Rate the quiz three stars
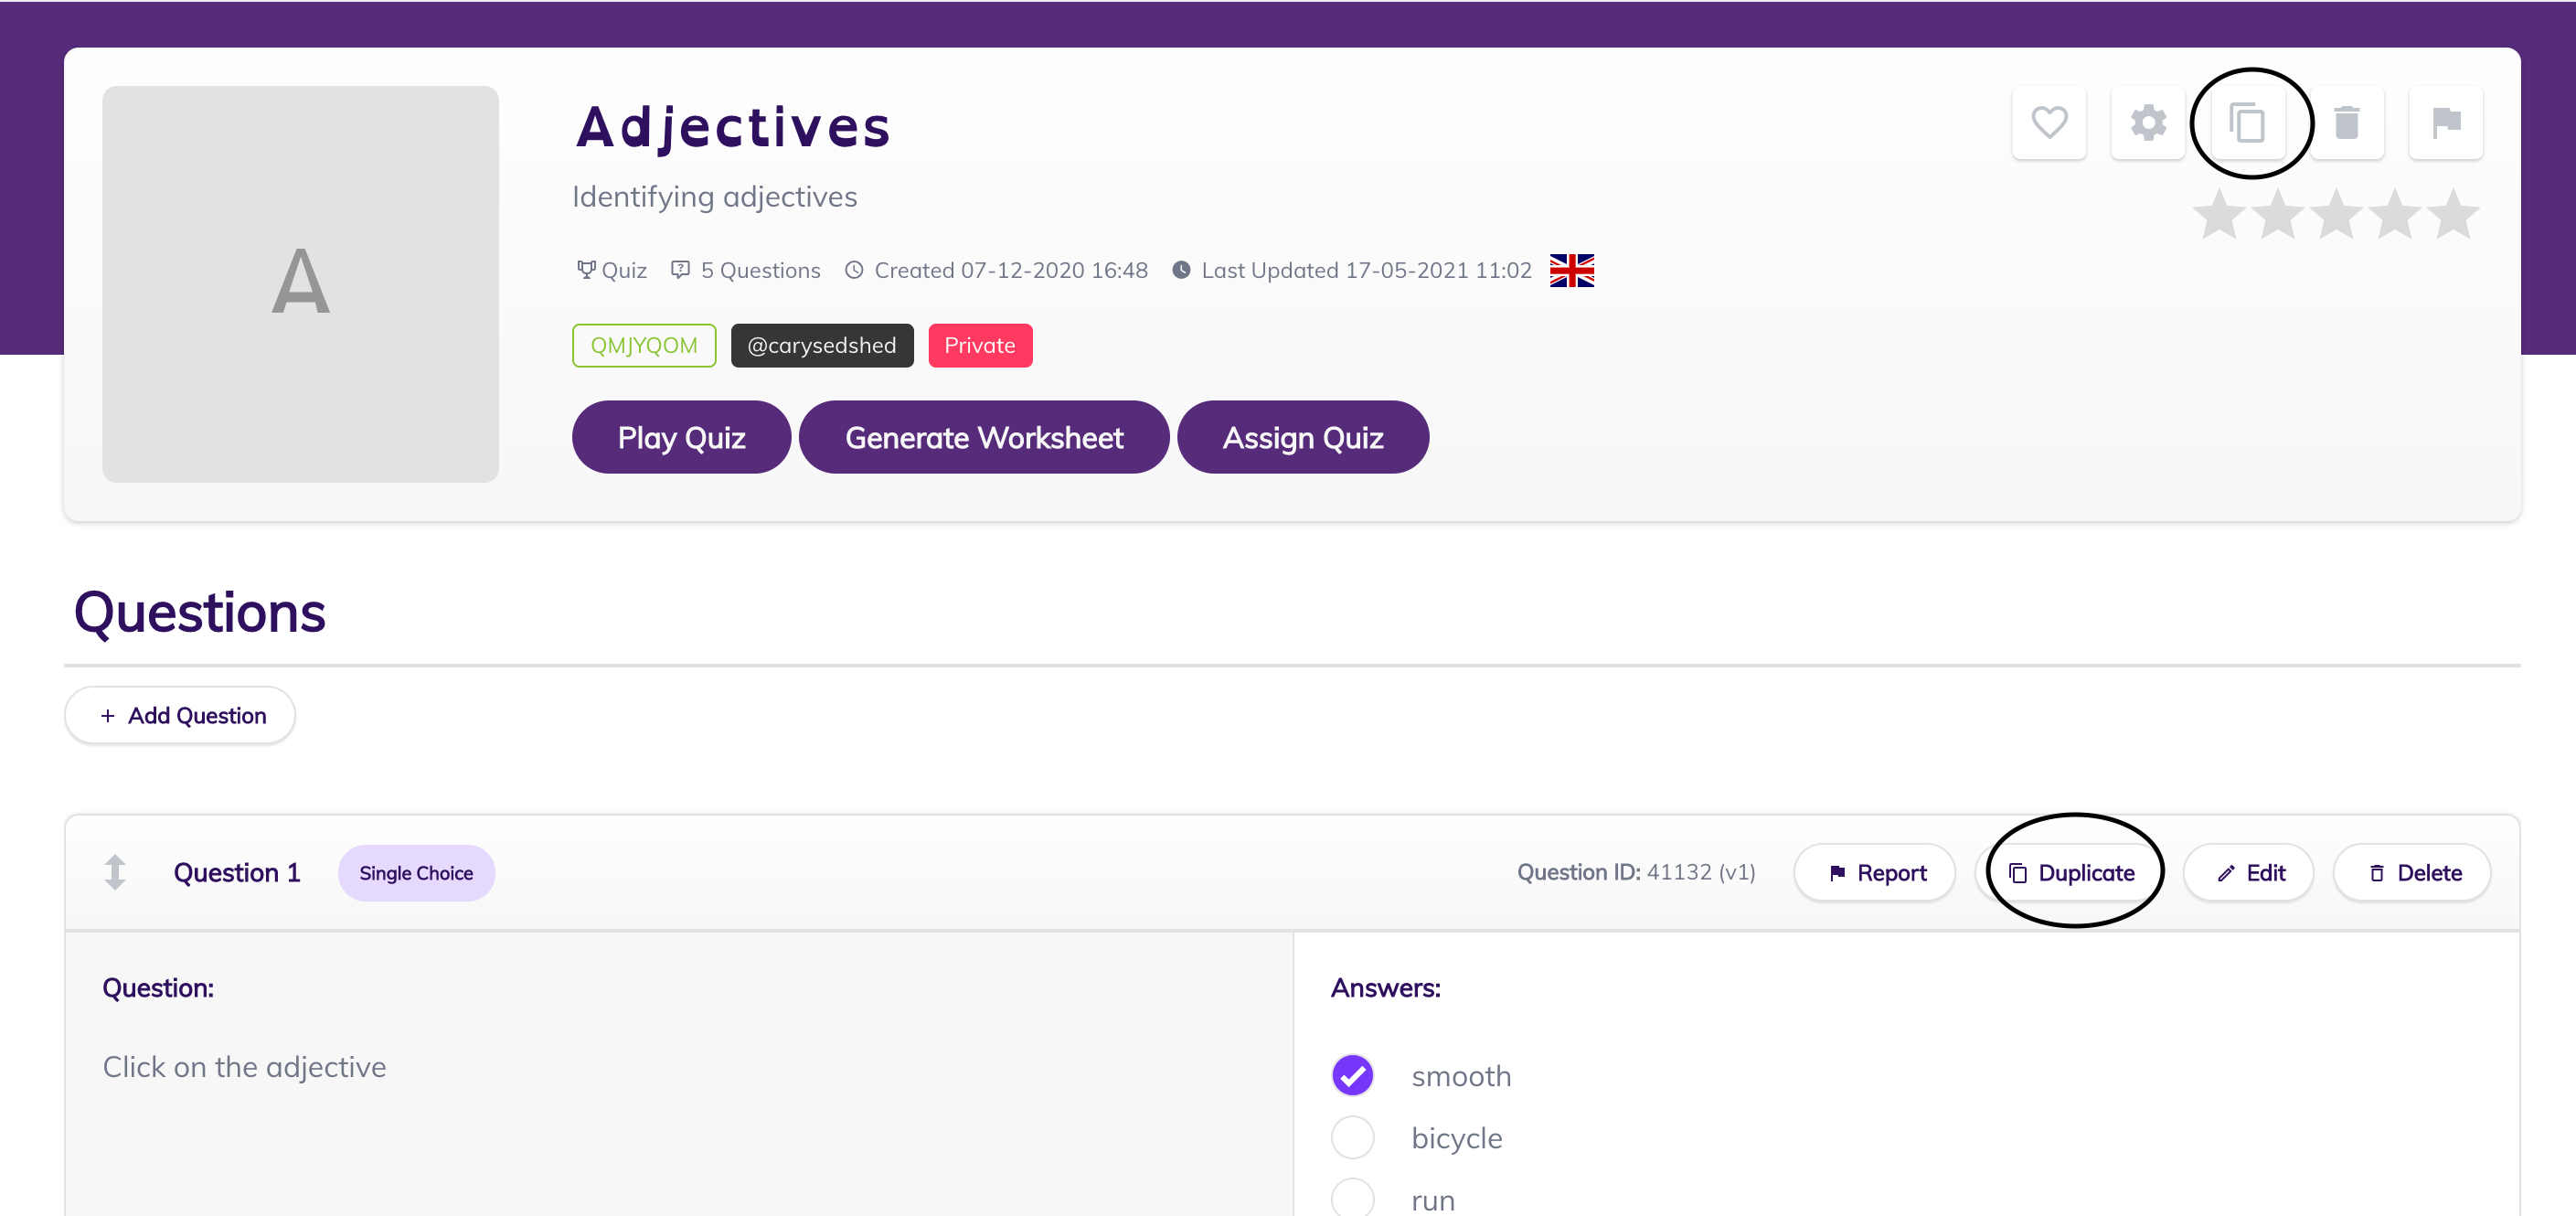Image resolution: width=2576 pixels, height=1216 pixels. tap(2337, 214)
